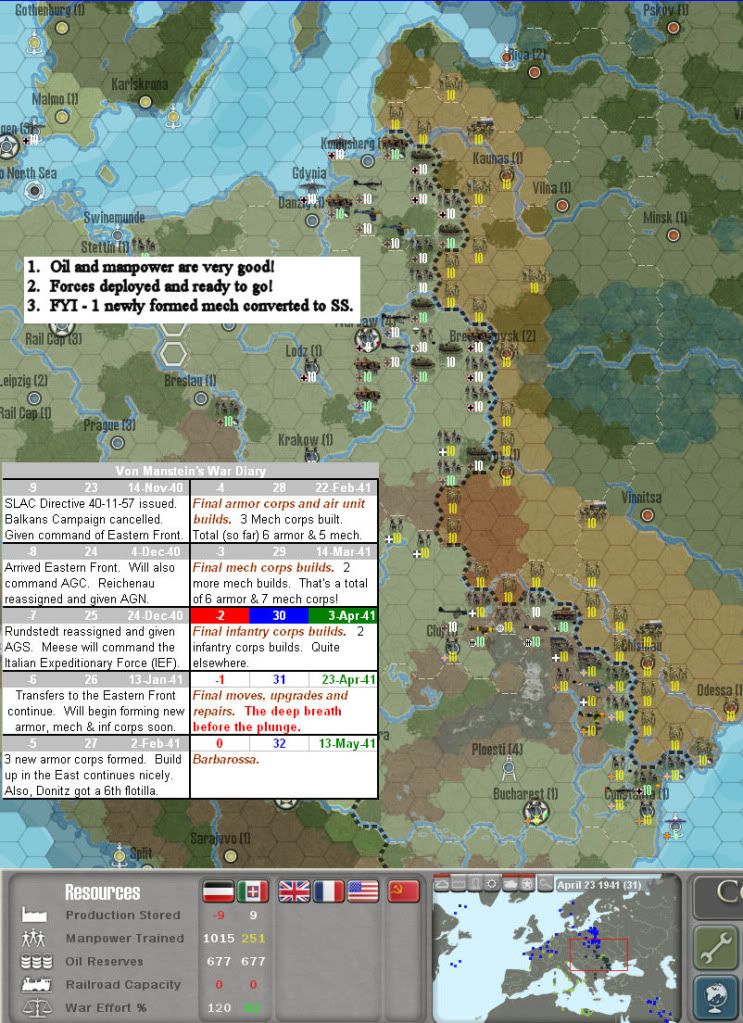
Task: Click the Barbarossa diary entry
Action: coord(226,759)
